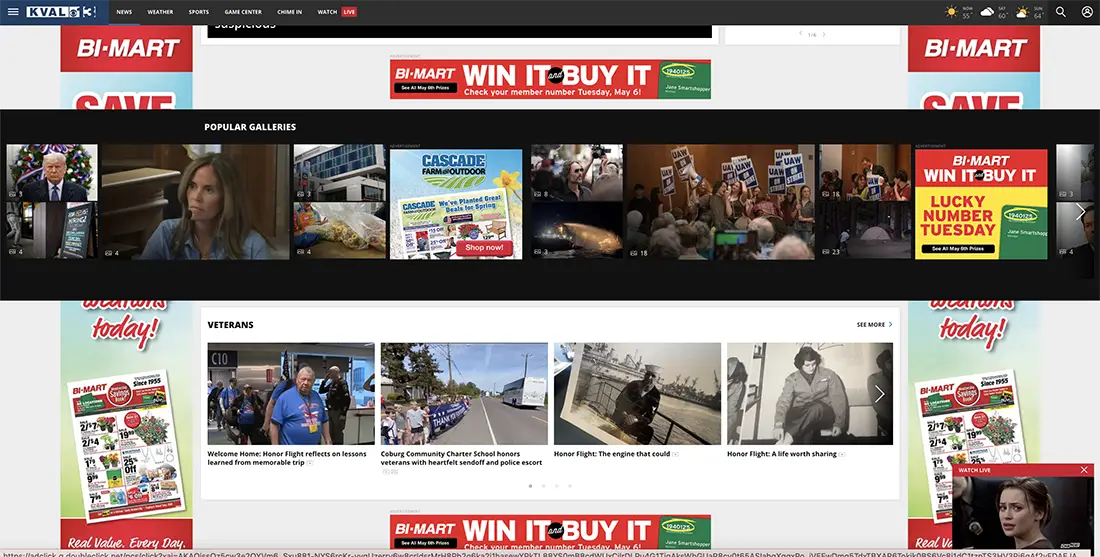Advance the Popular Galleries carousel to the right

(1081, 211)
